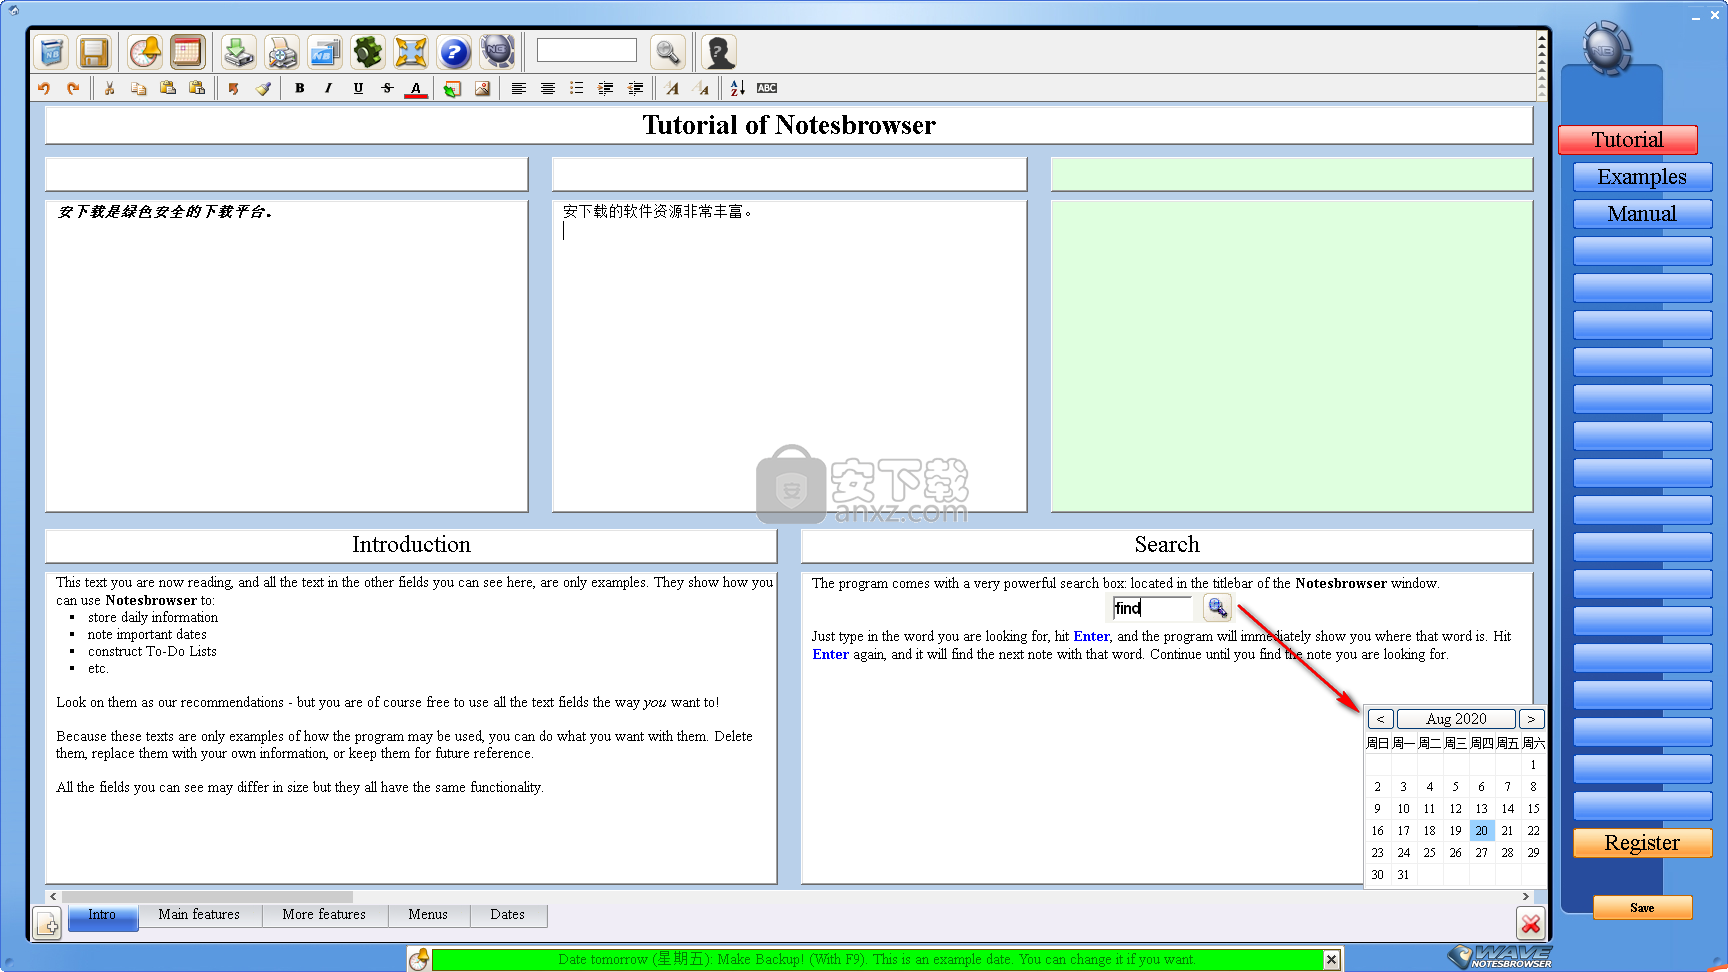This screenshot has height=972, width=1728.
Task: Apply bold formatting
Action: tap(300, 88)
